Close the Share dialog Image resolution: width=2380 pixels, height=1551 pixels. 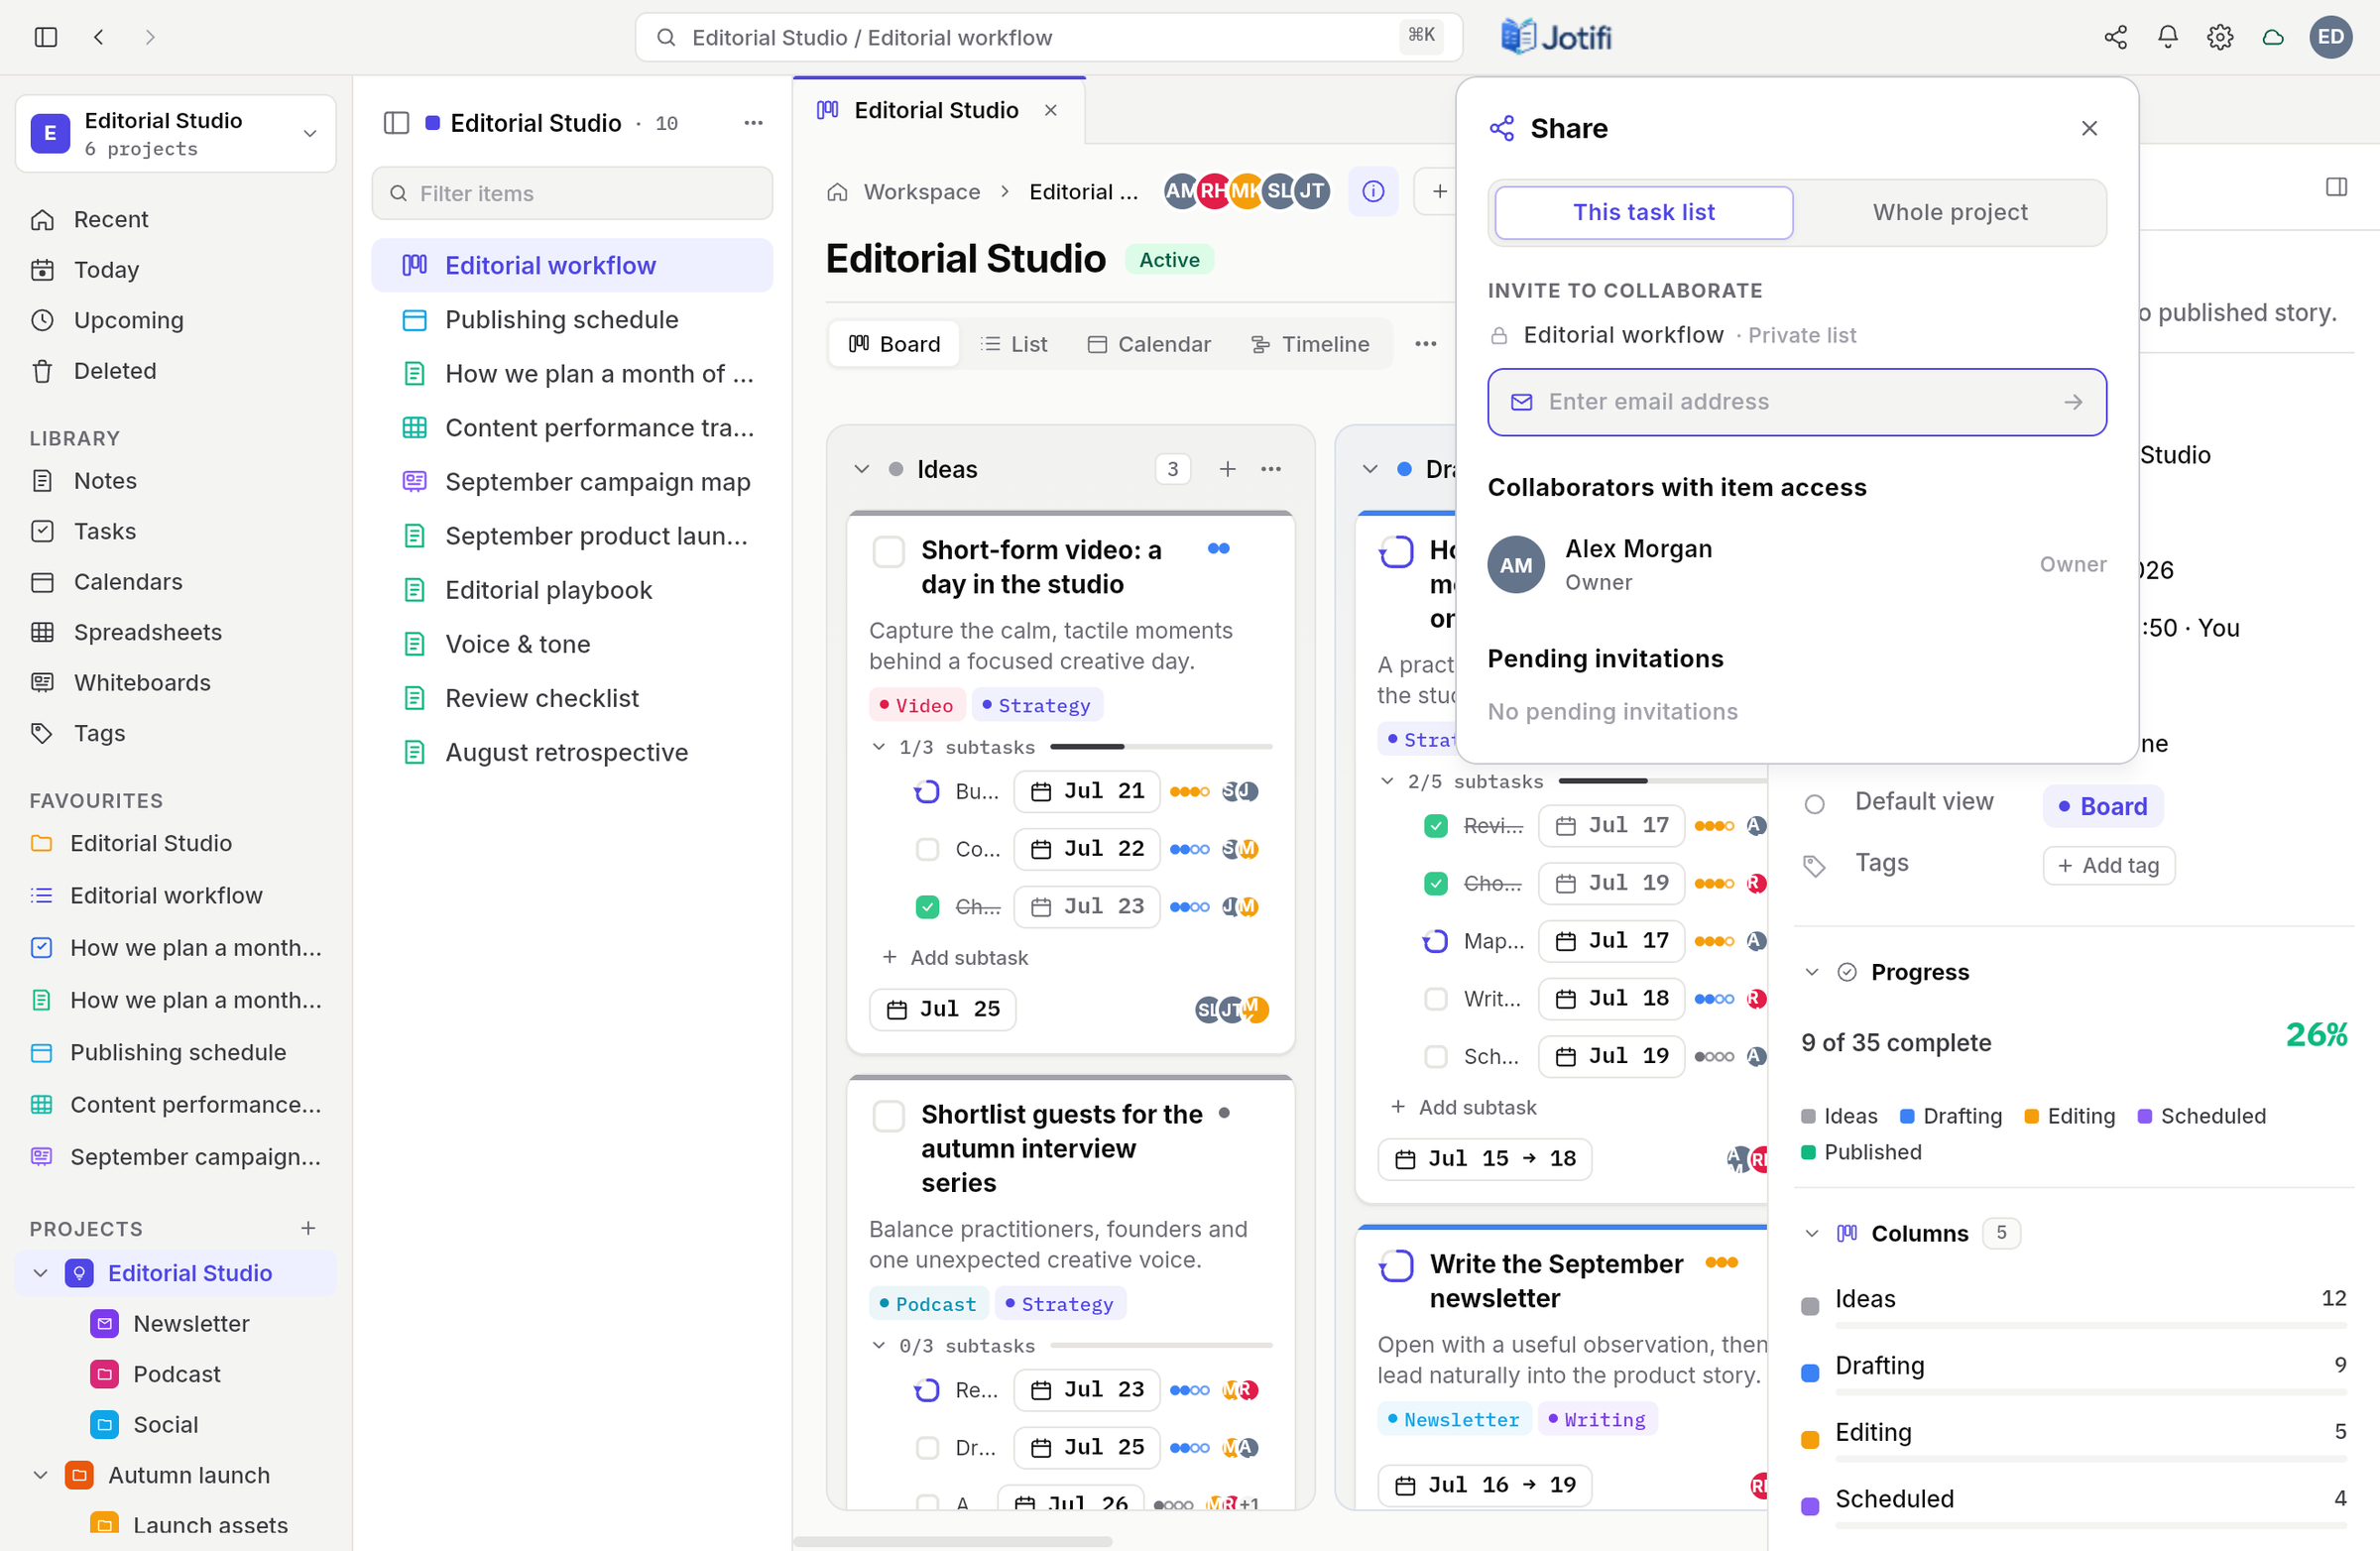(x=2089, y=128)
